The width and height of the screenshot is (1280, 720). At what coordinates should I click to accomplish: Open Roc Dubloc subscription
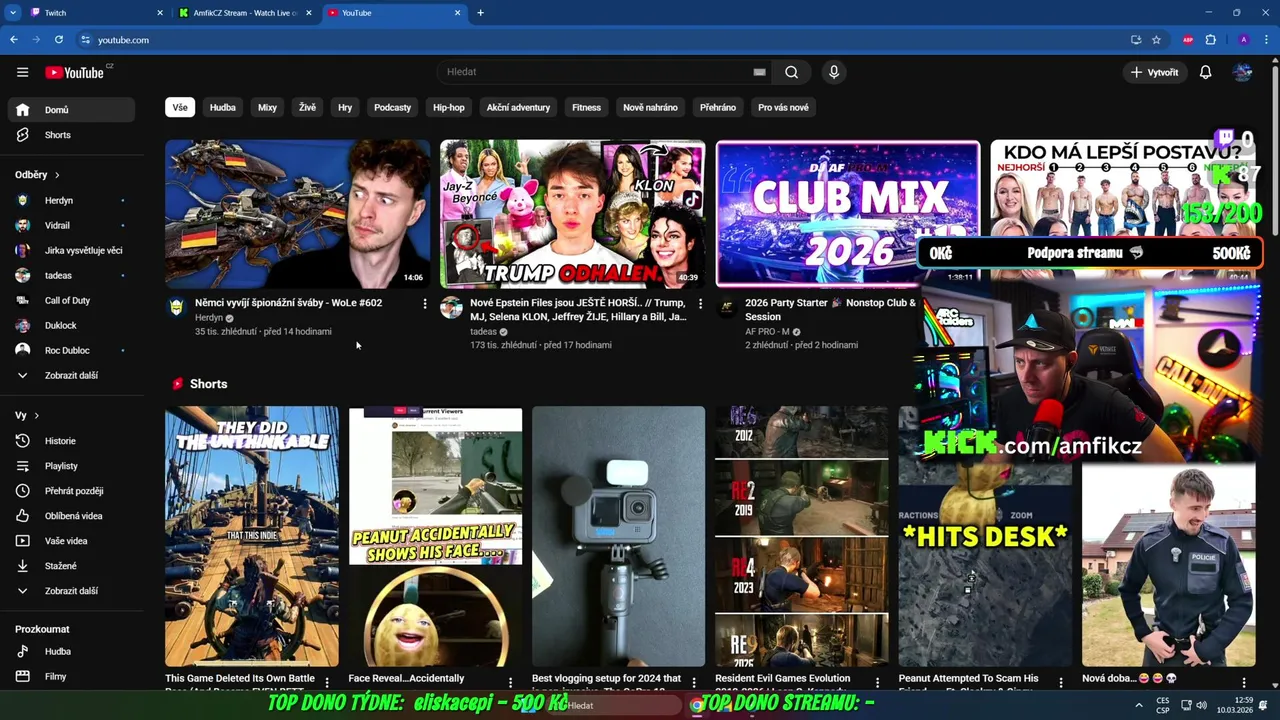[71, 350]
